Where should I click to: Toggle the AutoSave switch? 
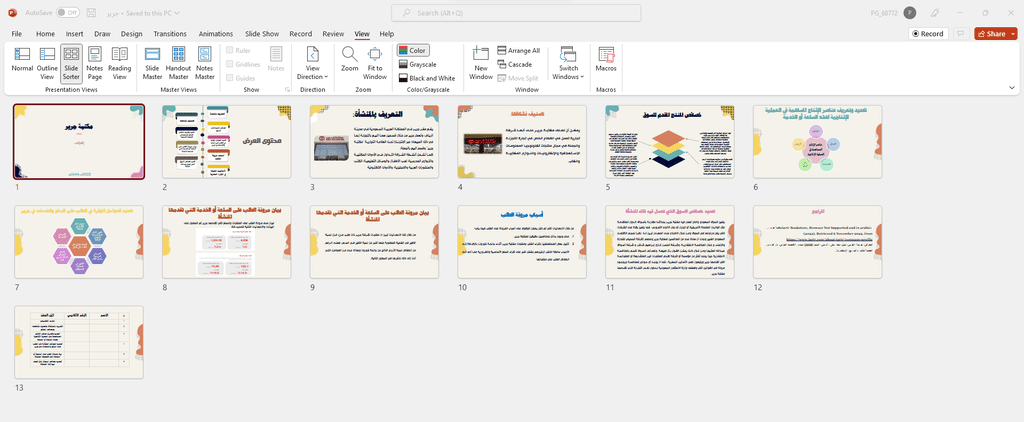[68, 13]
